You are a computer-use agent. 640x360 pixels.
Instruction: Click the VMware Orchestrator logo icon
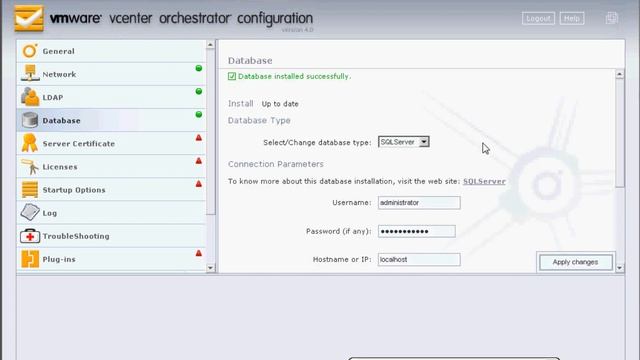[x=29, y=18]
